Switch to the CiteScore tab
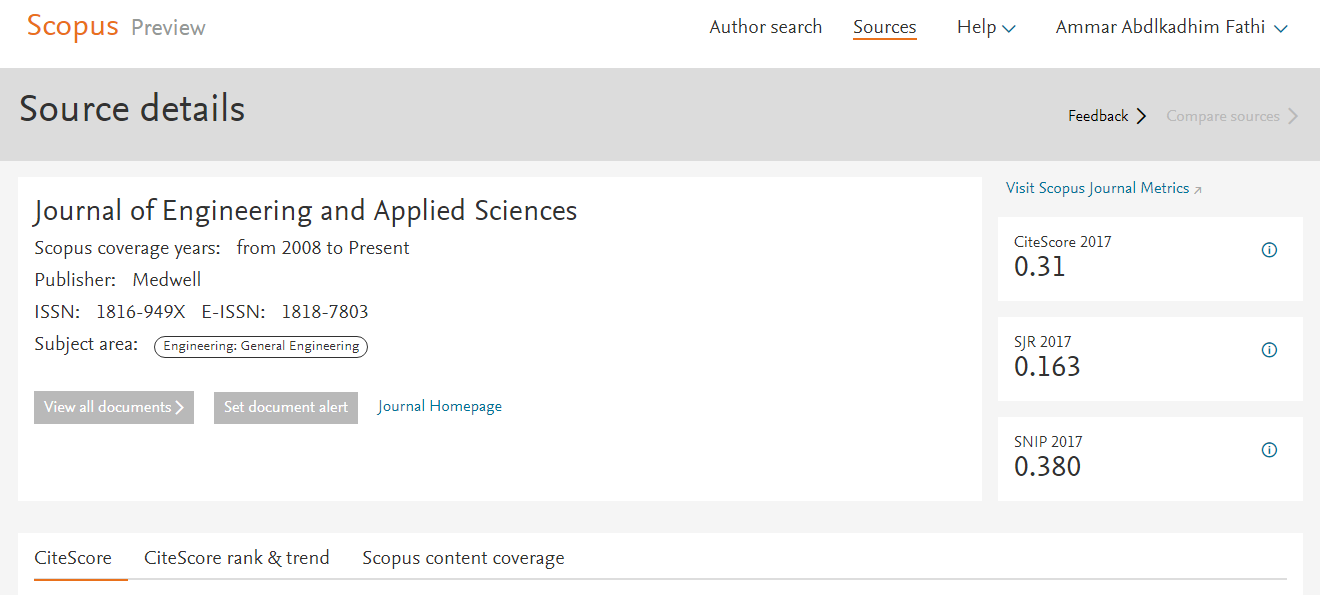 pos(73,558)
